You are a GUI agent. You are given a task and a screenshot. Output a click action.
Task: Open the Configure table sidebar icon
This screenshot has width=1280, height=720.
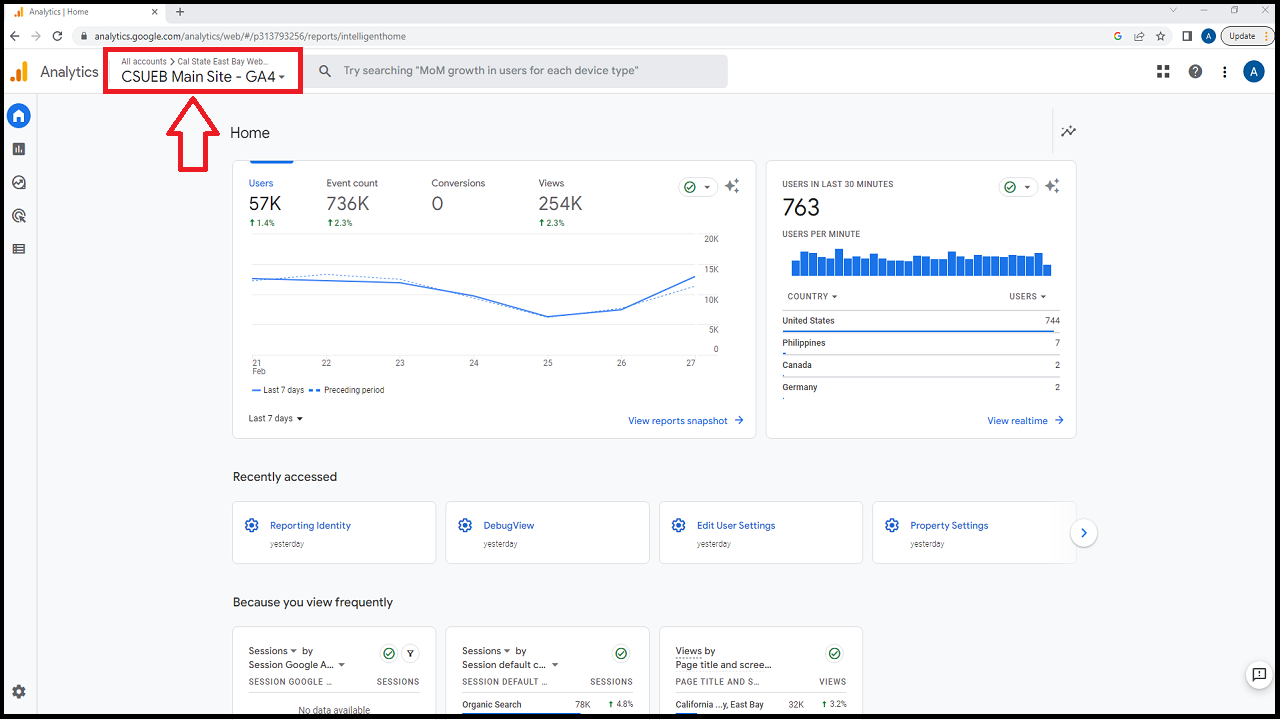(x=18, y=249)
